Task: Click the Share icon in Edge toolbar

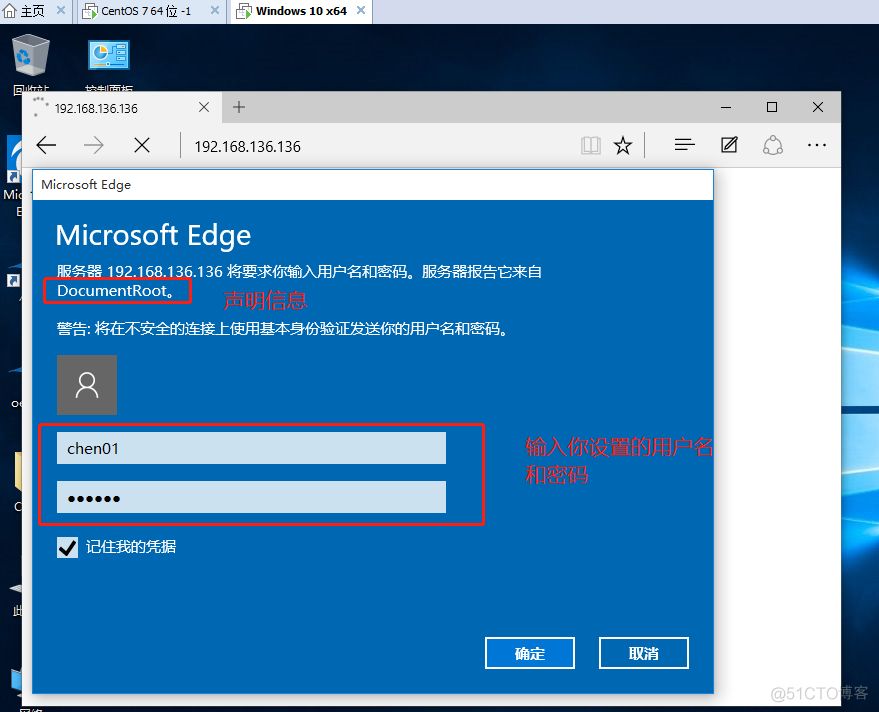Action: click(772, 145)
